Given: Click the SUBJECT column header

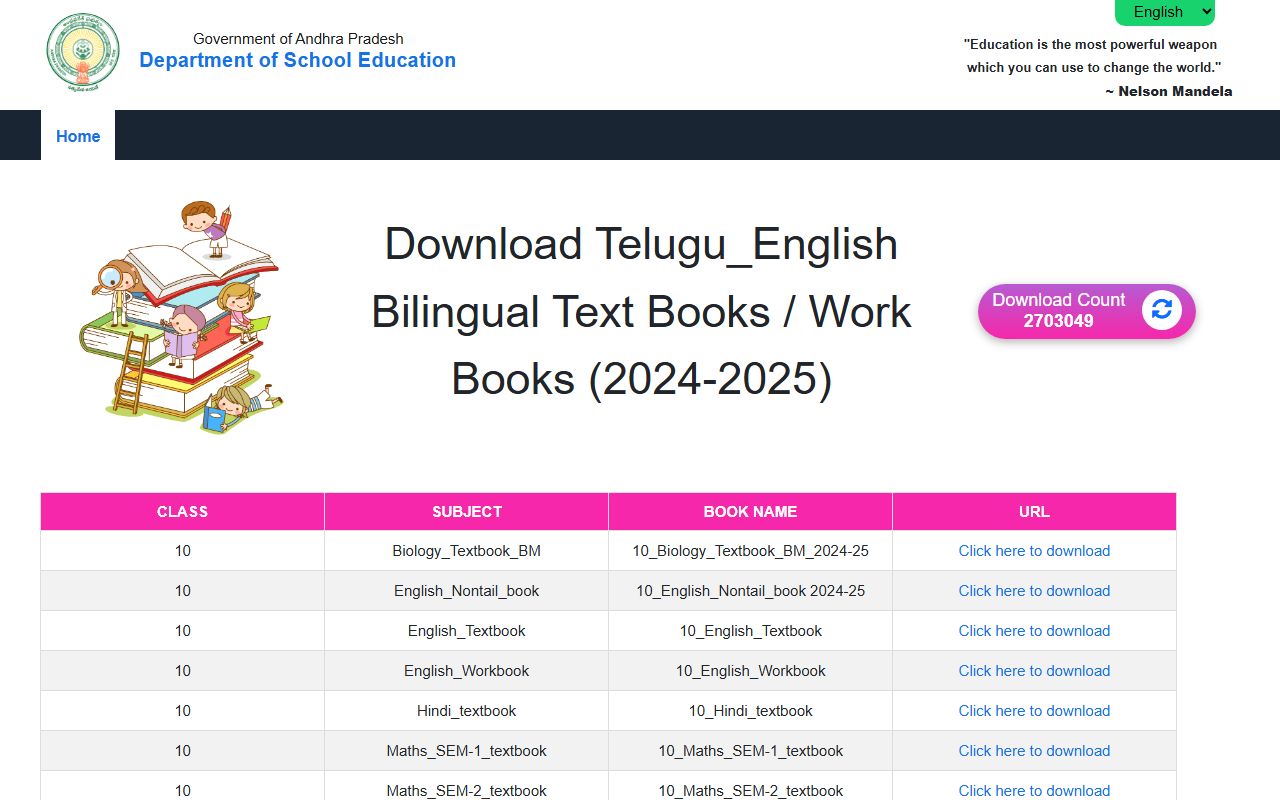Looking at the screenshot, I should (x=467, y=511).
